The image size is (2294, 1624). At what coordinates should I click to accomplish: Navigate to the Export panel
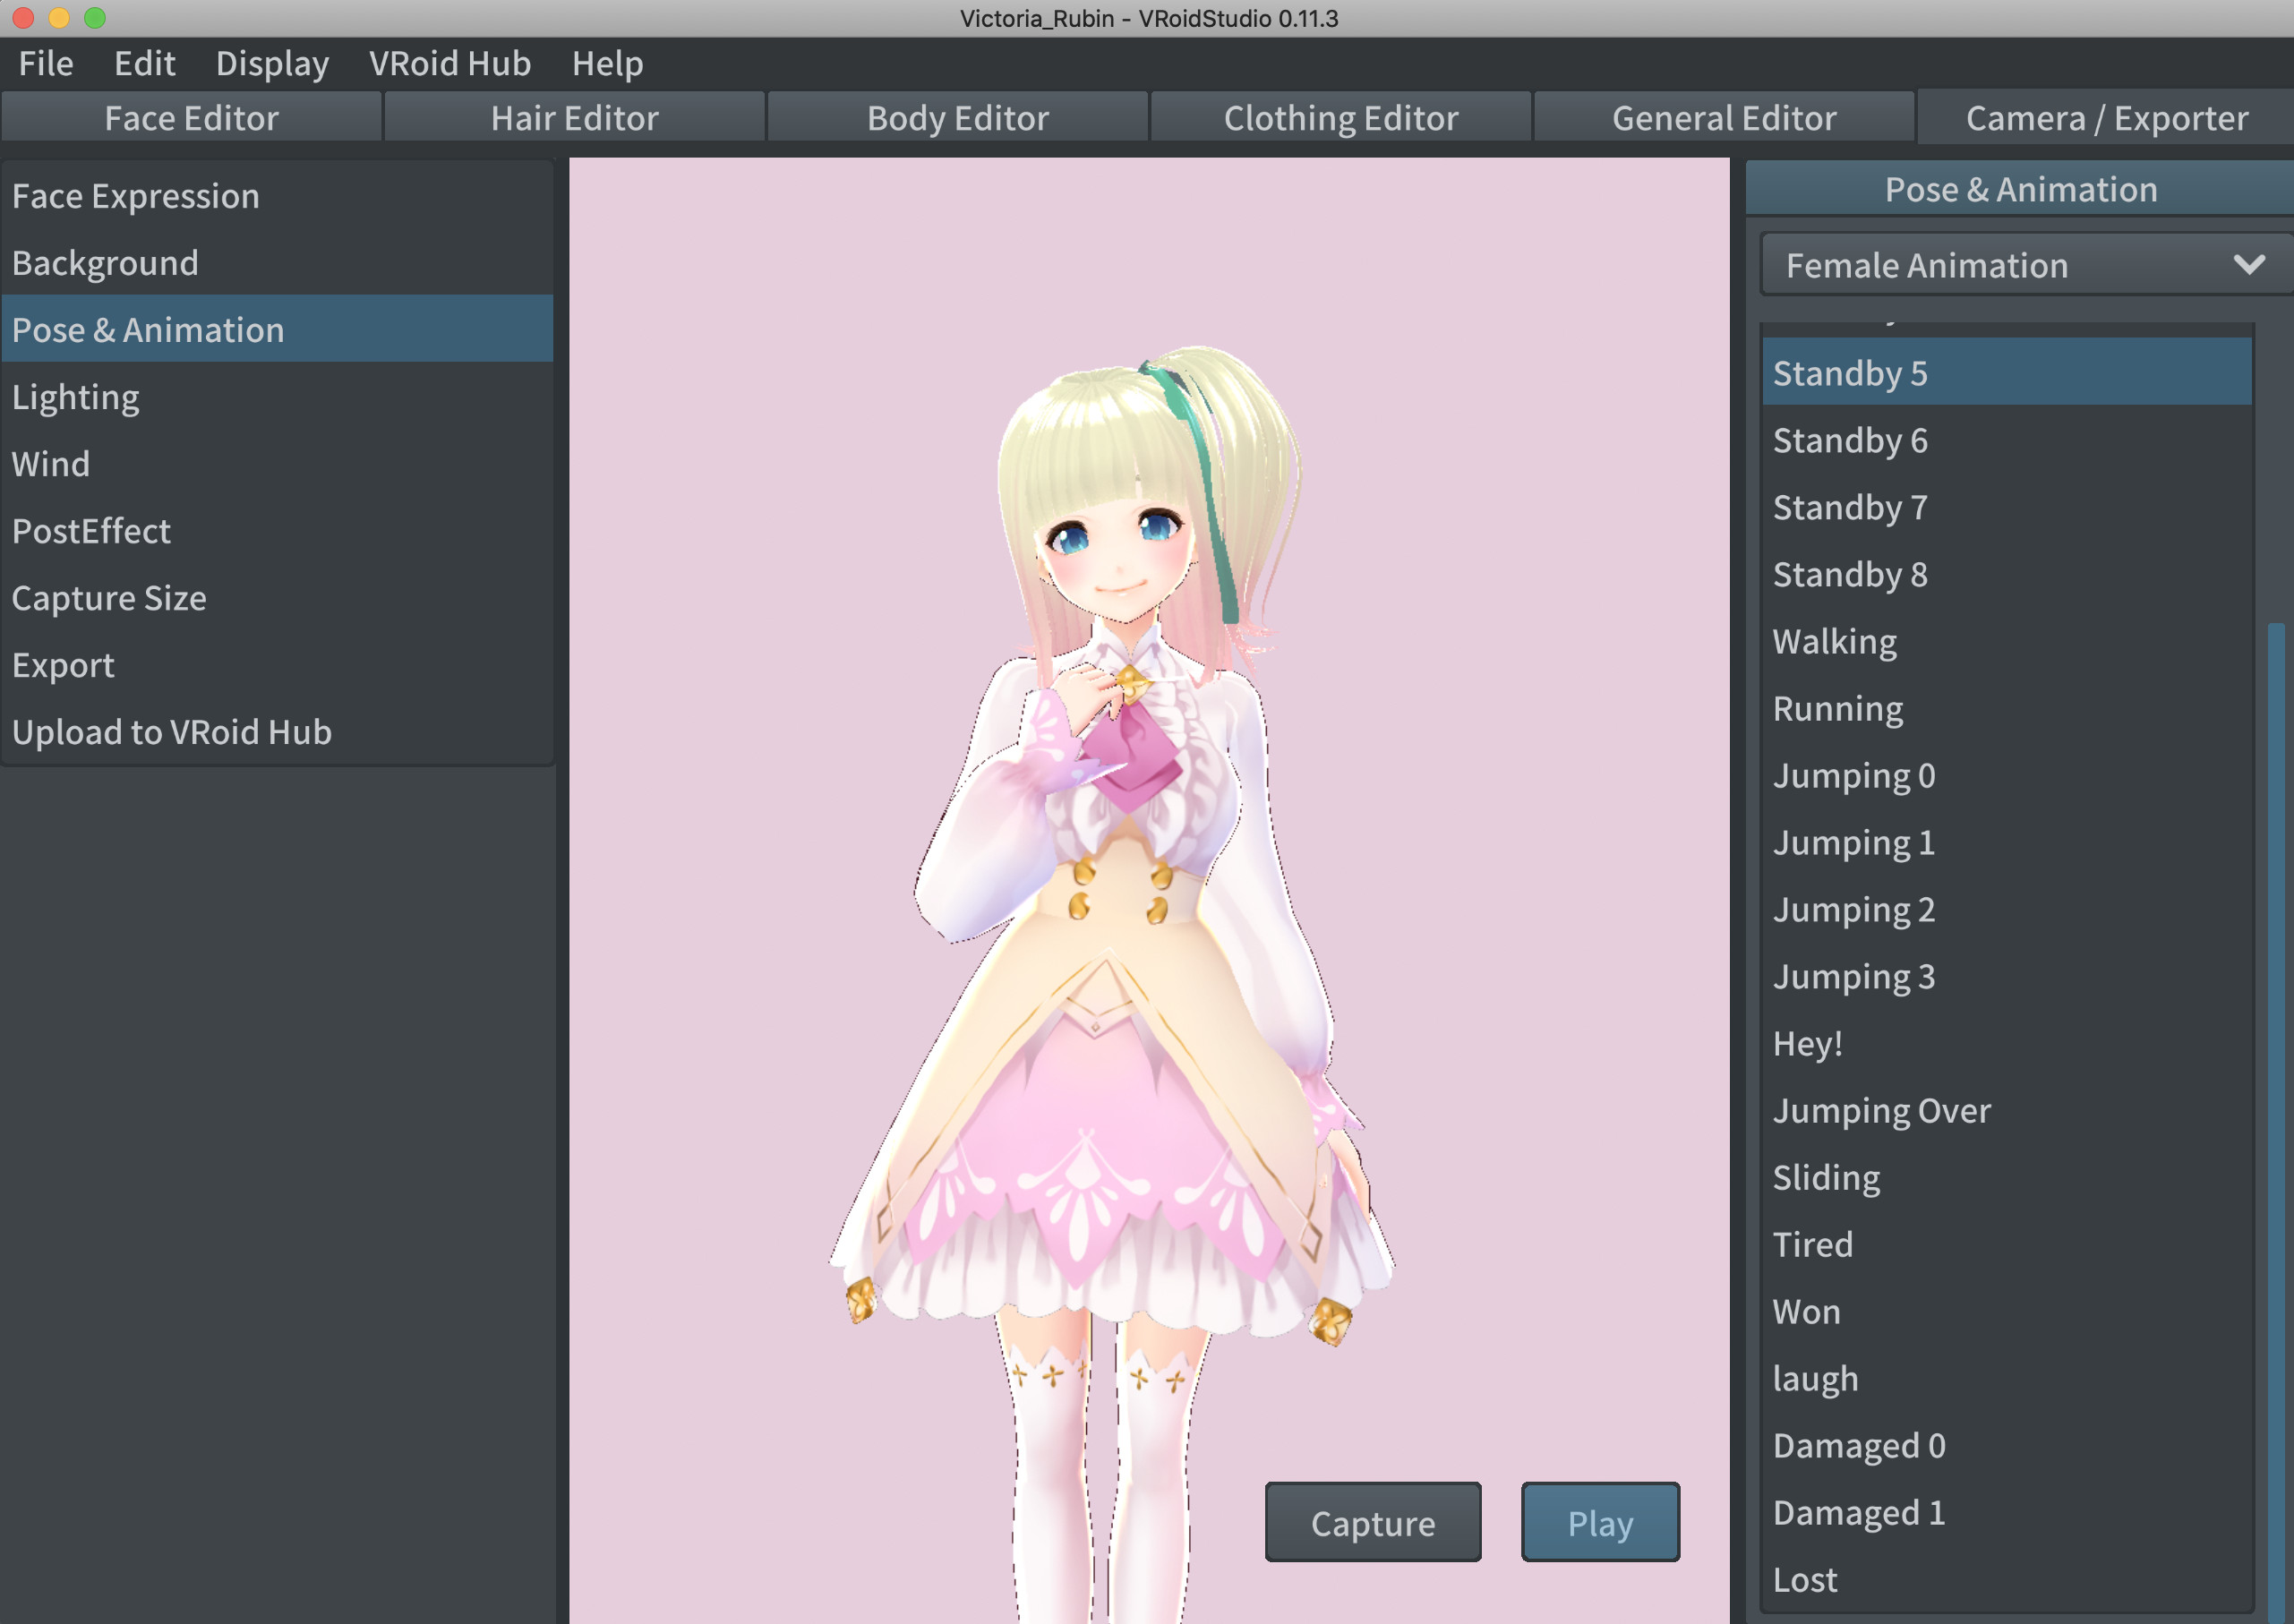pyautogui.click(x=64, y=664)
